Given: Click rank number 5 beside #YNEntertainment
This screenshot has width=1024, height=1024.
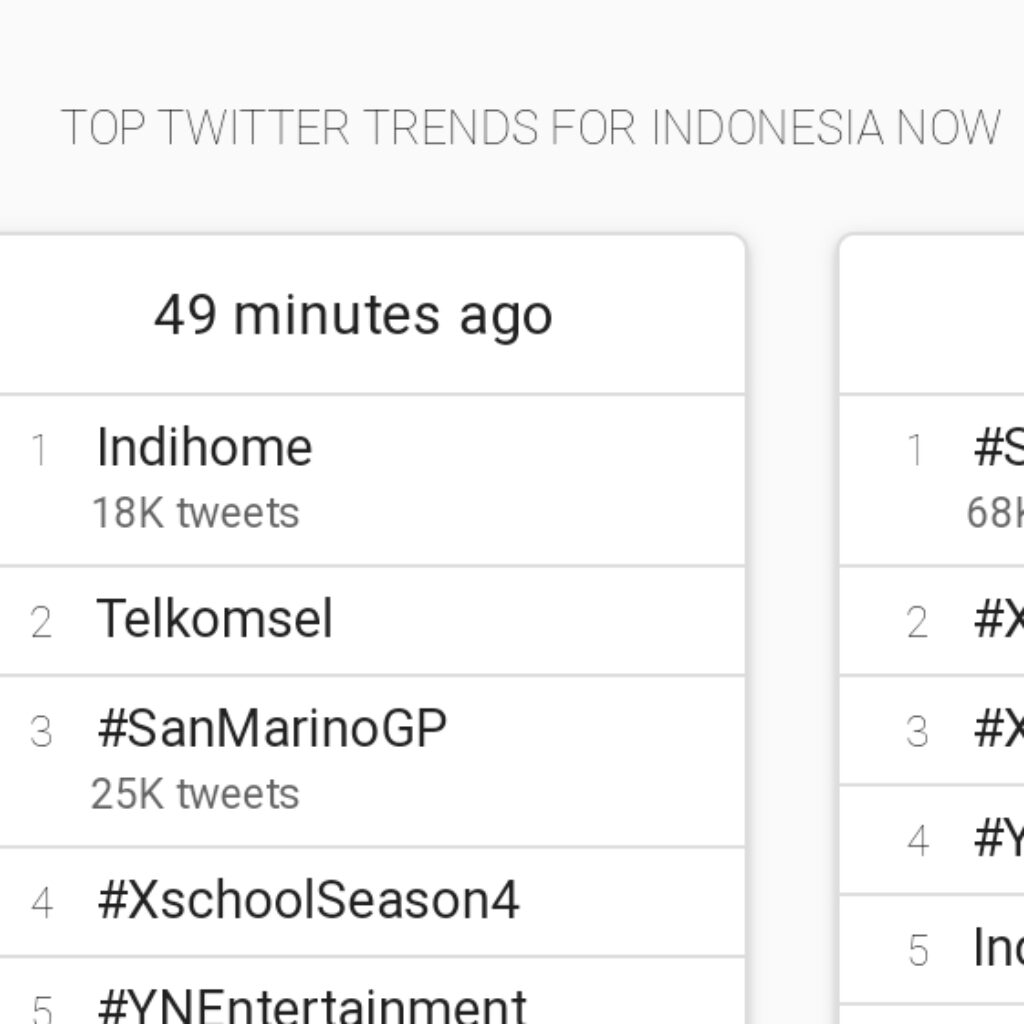Looking at the screenshot, I should coord(40,1008).
